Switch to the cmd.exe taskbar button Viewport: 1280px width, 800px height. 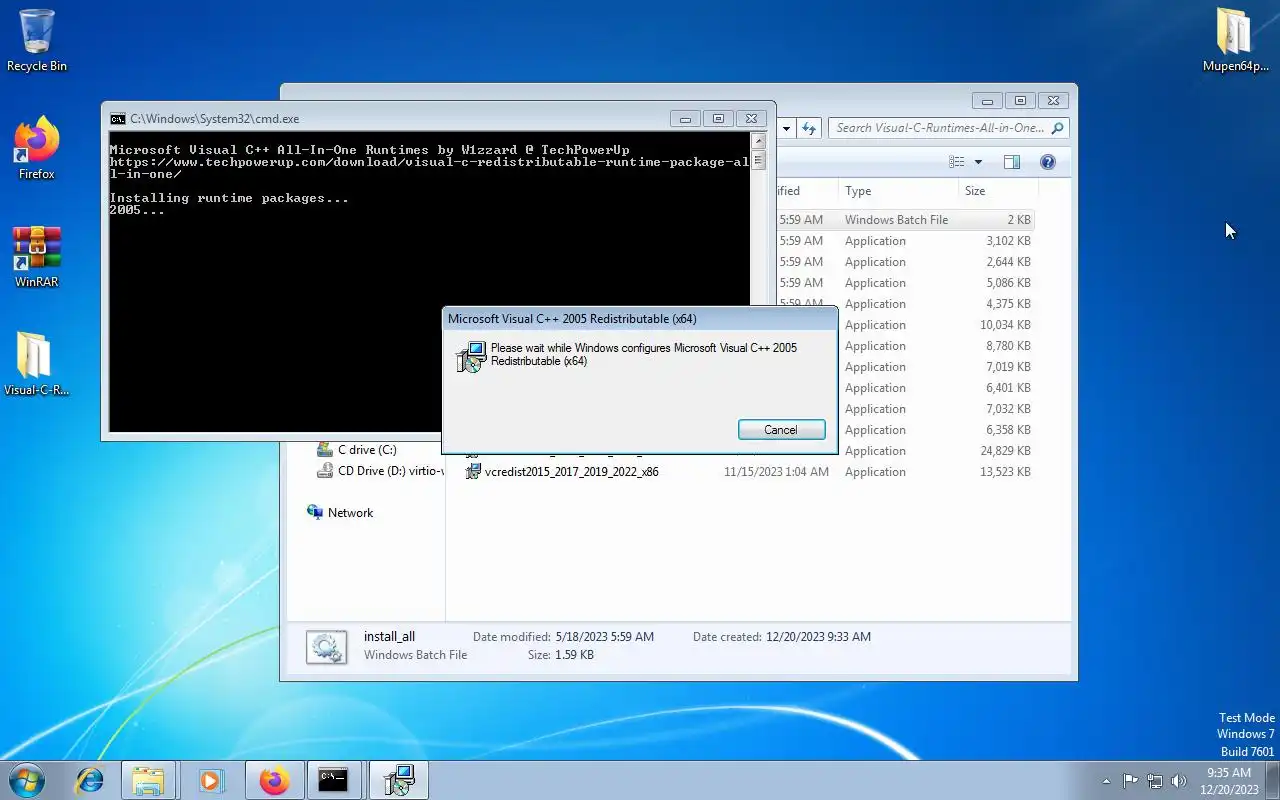(x=333, y=780)
